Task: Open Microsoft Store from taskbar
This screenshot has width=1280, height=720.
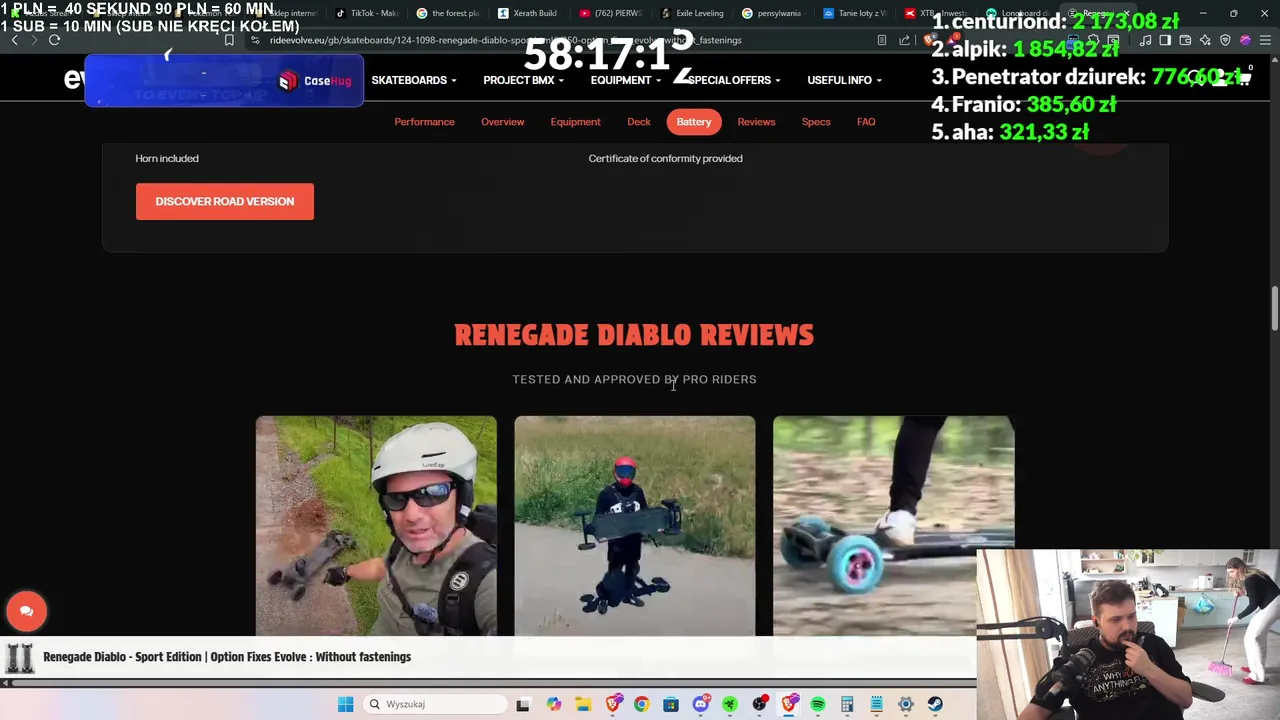Action: [x=670, y=704]
